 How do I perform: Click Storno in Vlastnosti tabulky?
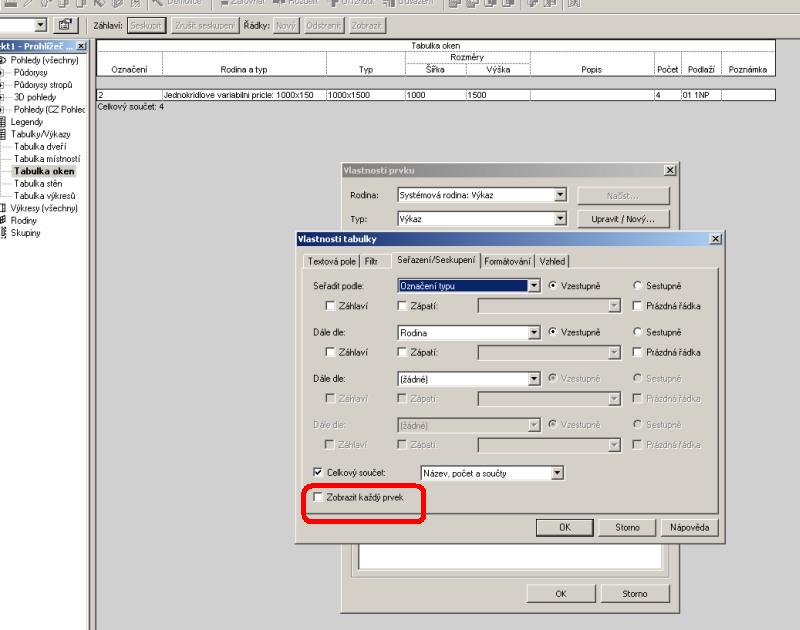(627, 527)
